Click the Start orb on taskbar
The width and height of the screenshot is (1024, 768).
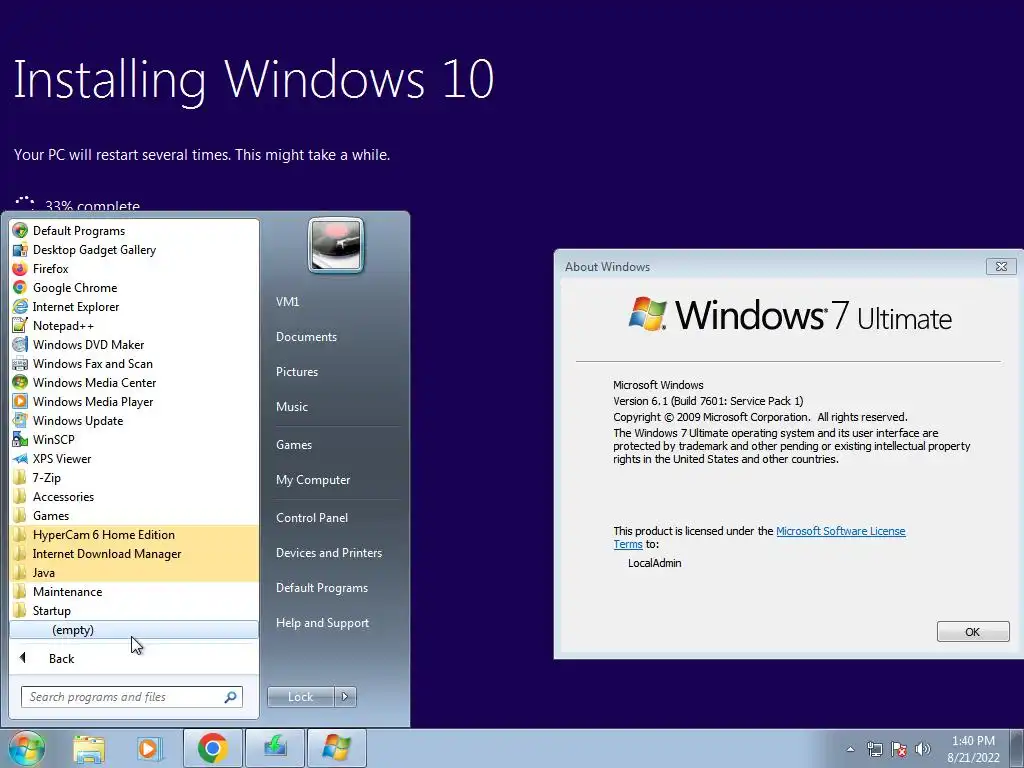26,748
